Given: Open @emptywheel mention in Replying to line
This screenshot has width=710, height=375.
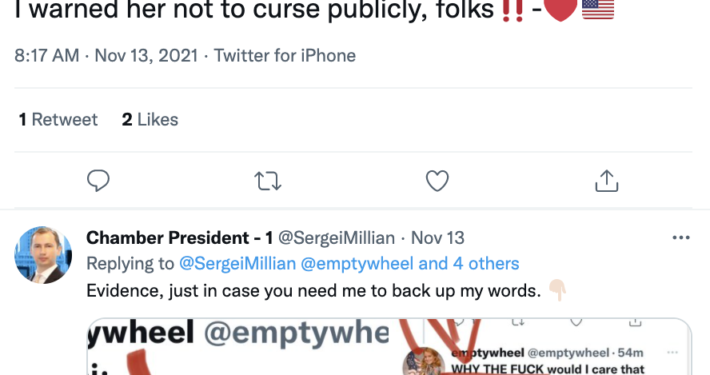Looking at the screenshot, I should [x=357, y=264].
